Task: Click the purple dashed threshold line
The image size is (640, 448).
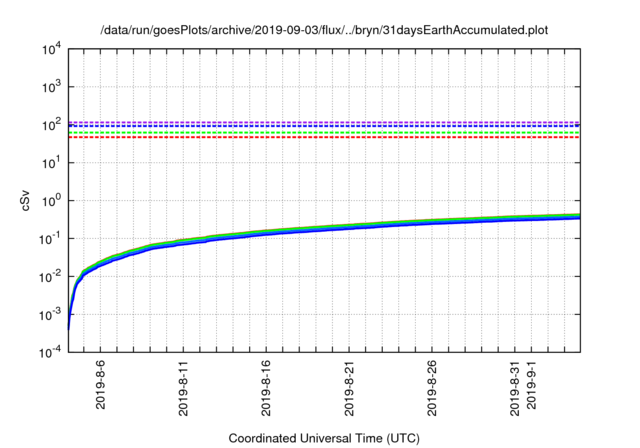Action: tap(324, 122)
